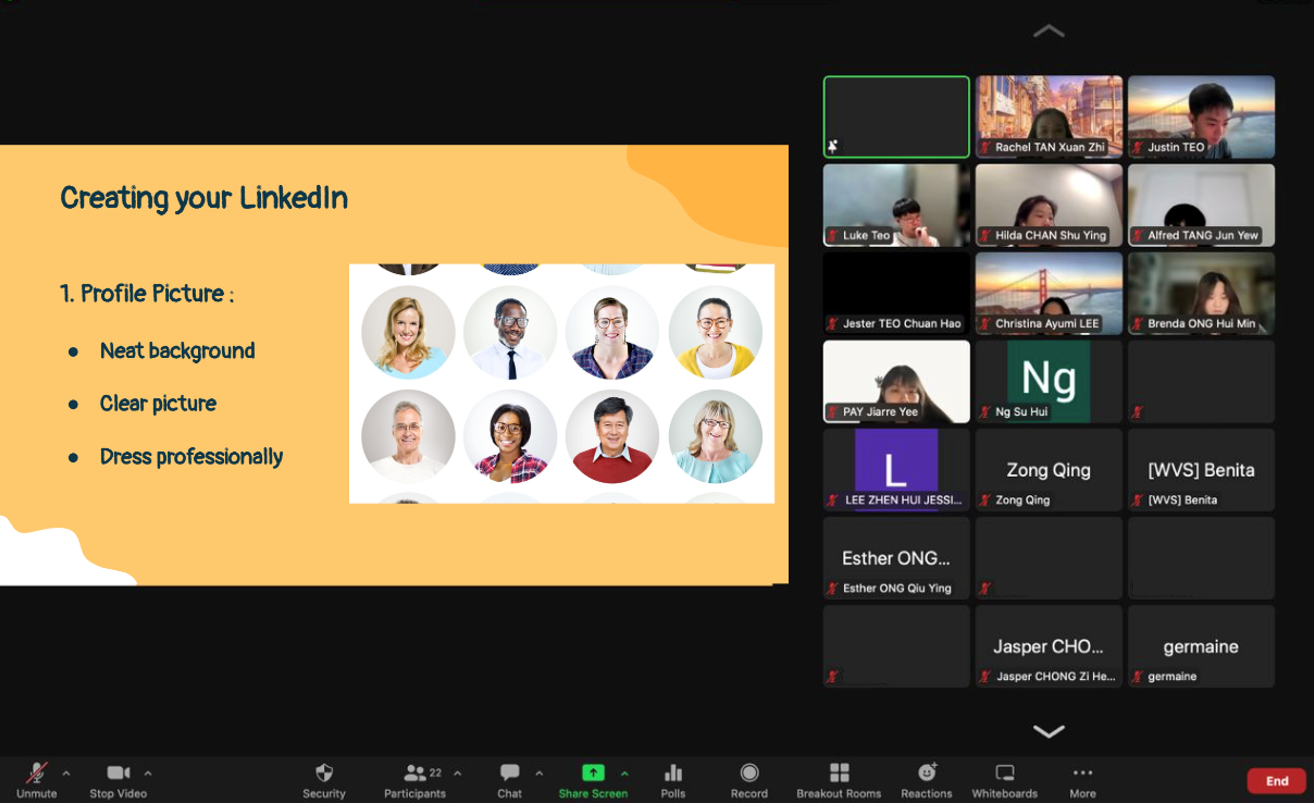Viewport: 1314px width, 803px height.
Task: Select Christina Ayumi LEE video tile
Action: click(x=1049, y=293)
